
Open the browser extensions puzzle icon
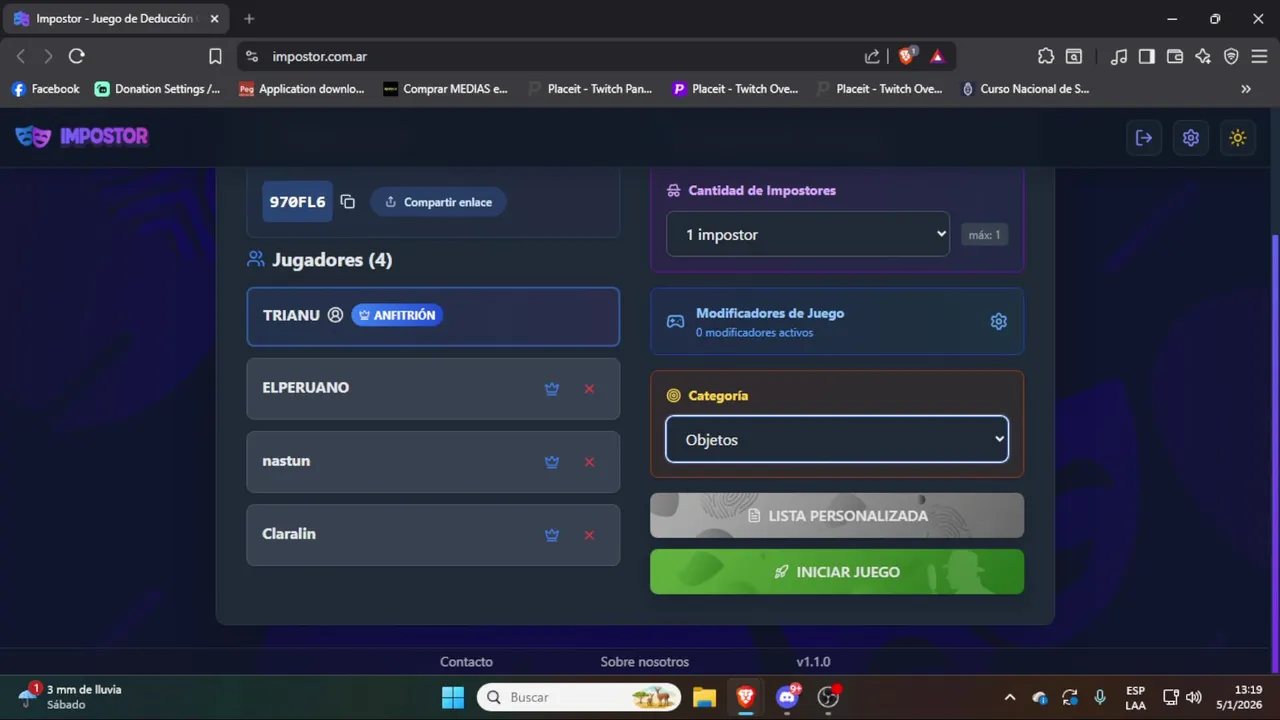(1046, 57)
